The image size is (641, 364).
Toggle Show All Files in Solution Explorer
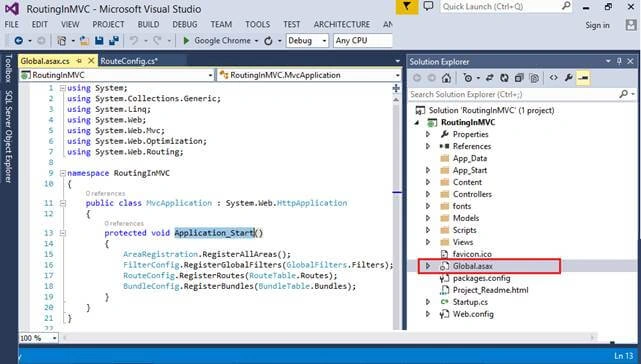point(534,78)
